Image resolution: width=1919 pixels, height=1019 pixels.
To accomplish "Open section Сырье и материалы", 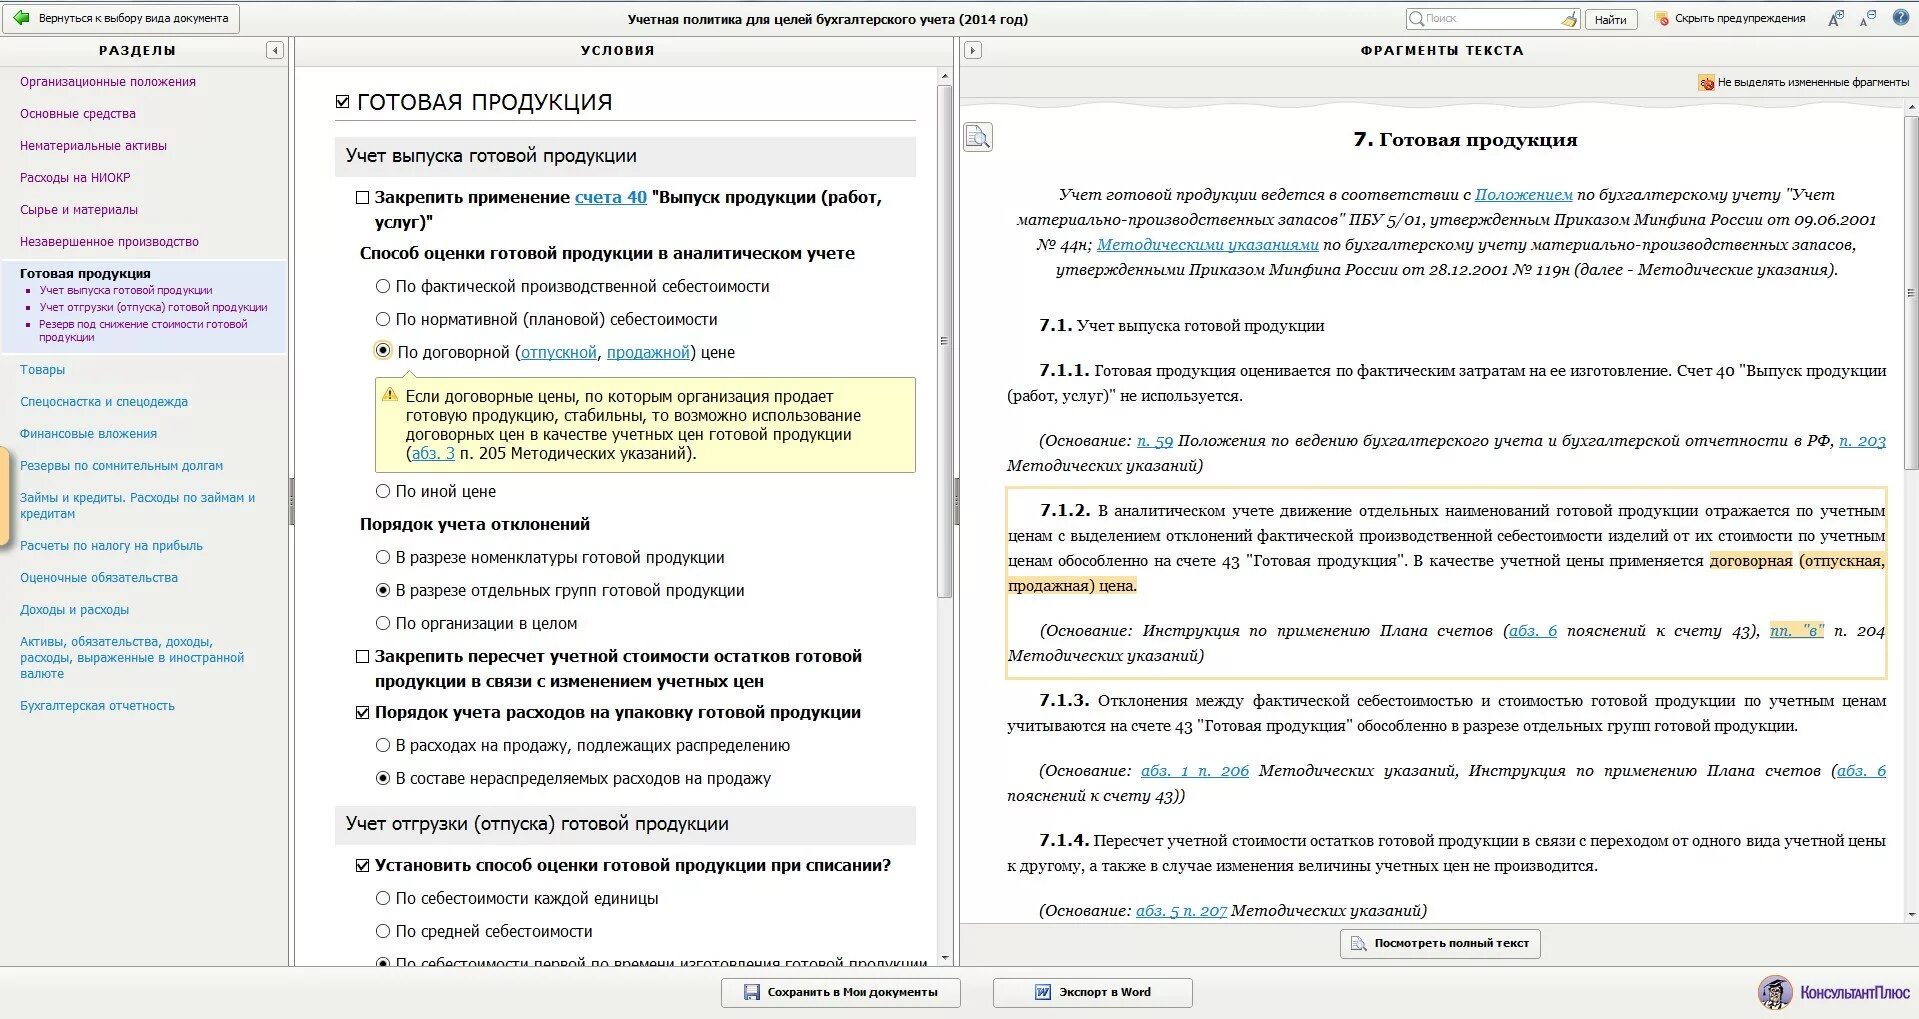I will pyautogui.click(x=79, y=210).
